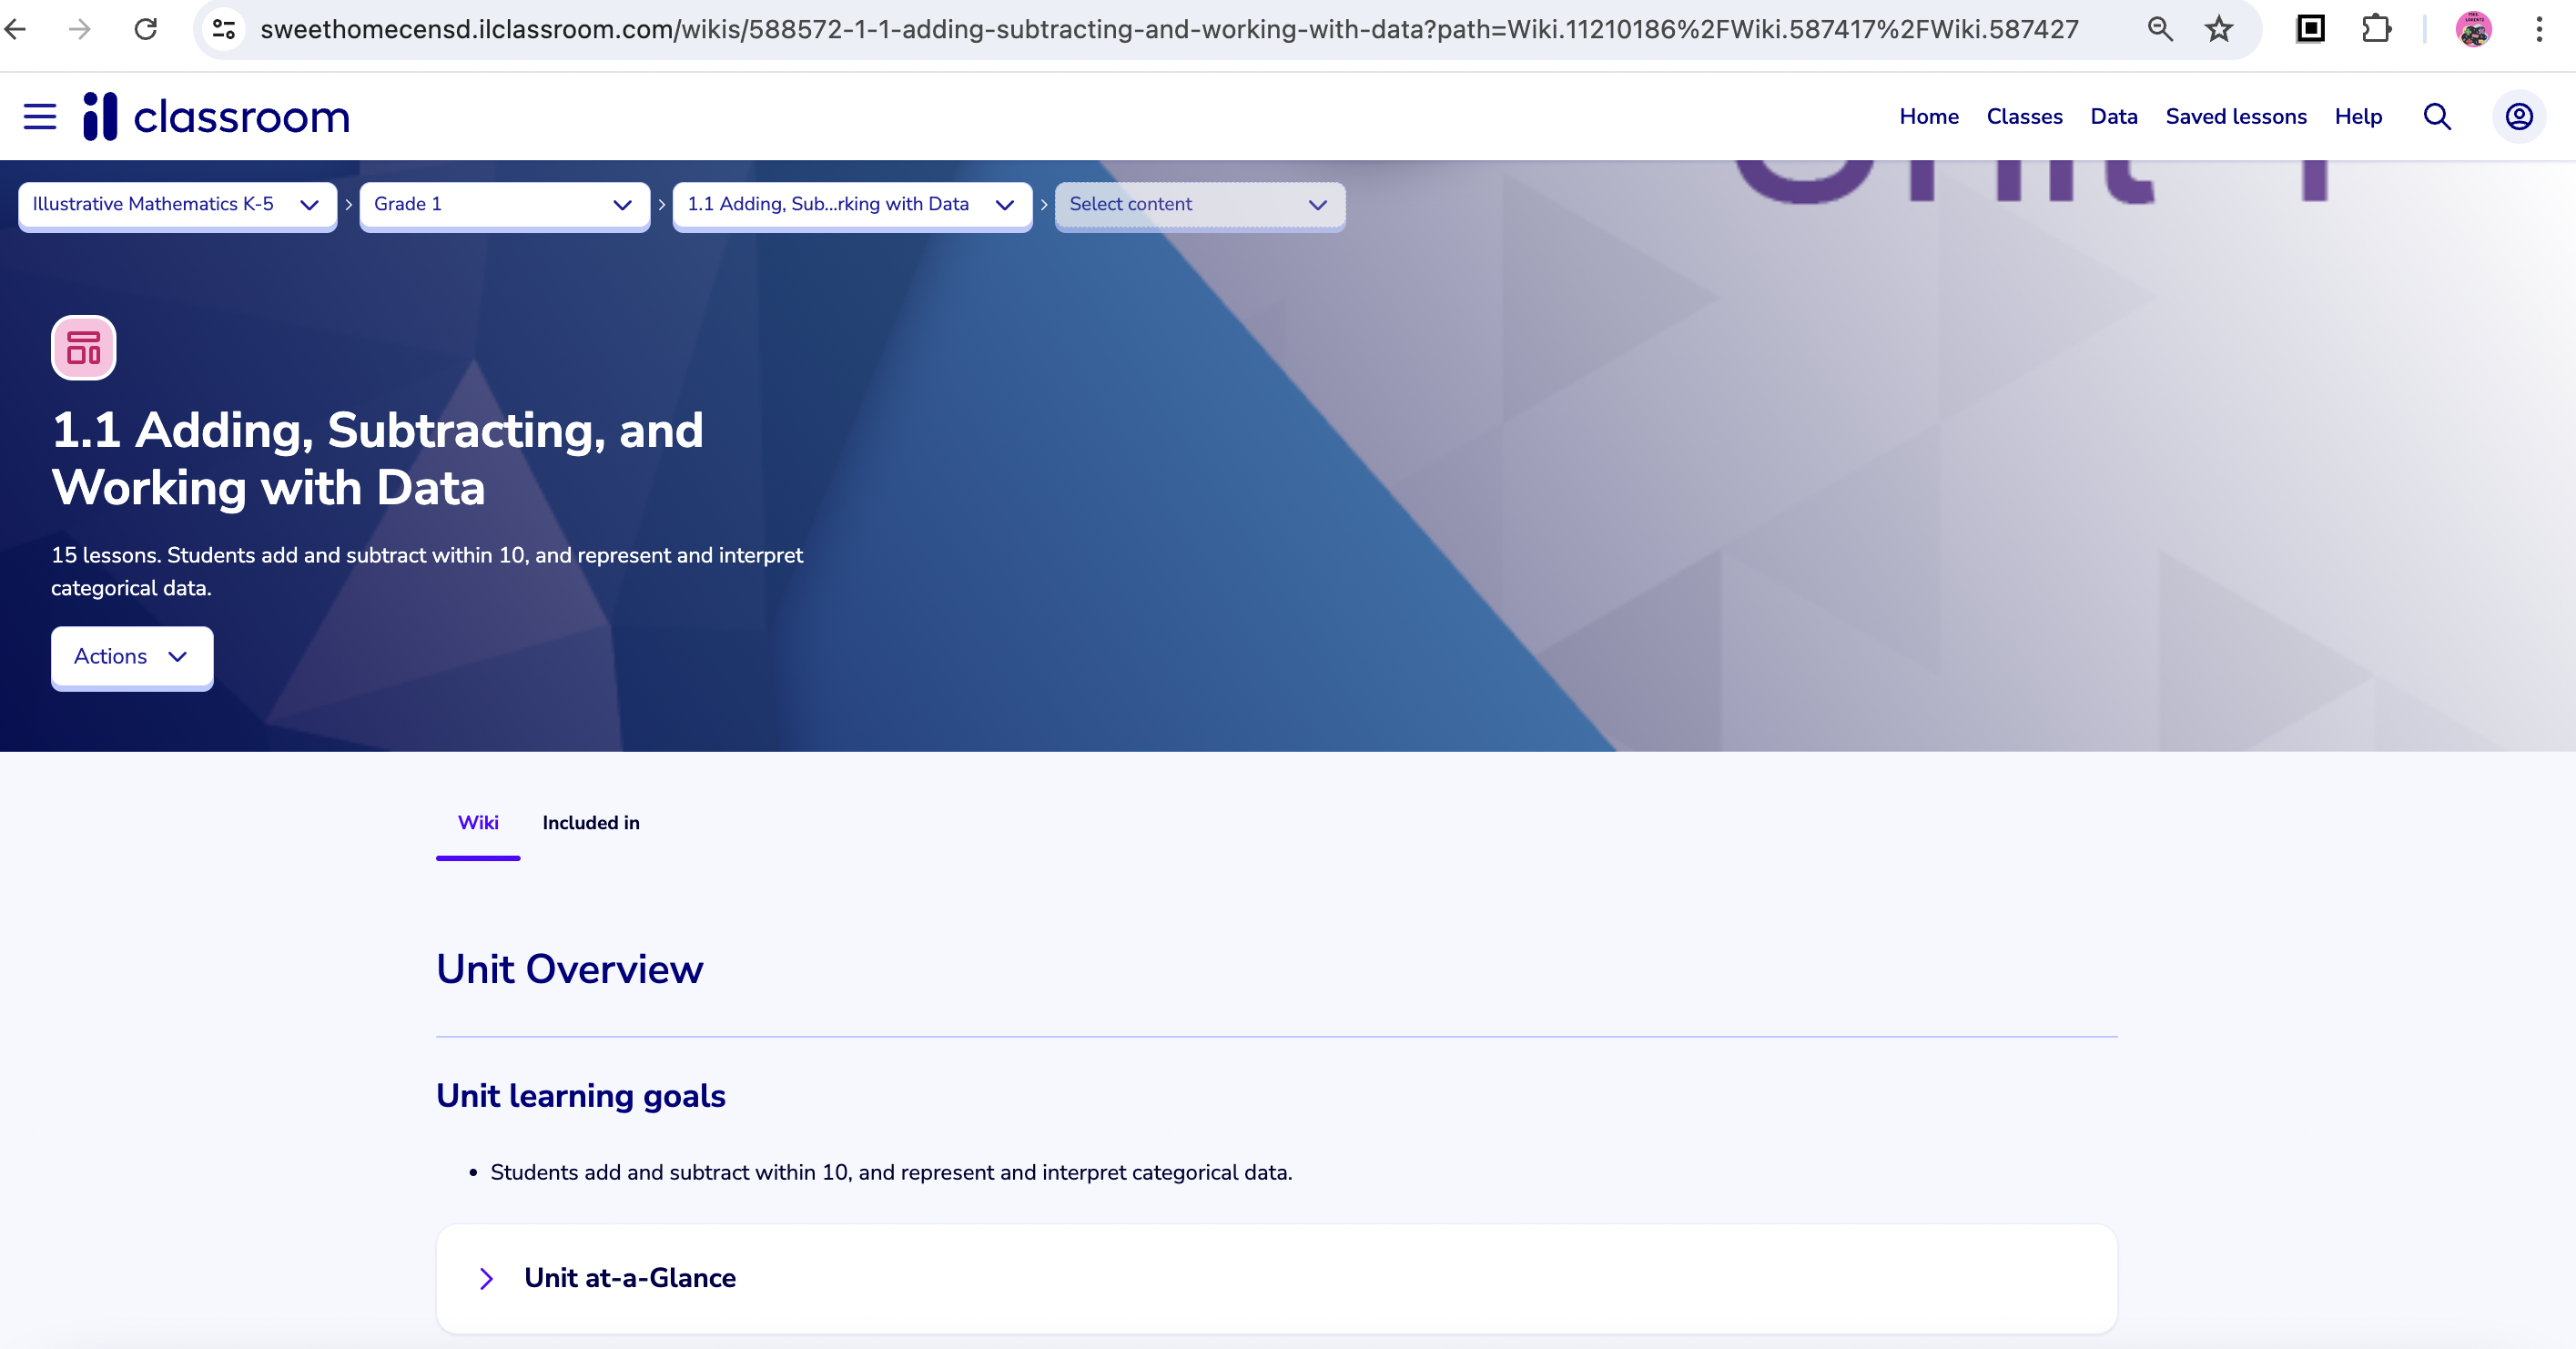The width and height of the screenshot is (2576, 1349).
Task: Open the Actions button menu
Action: click(132, 657)
